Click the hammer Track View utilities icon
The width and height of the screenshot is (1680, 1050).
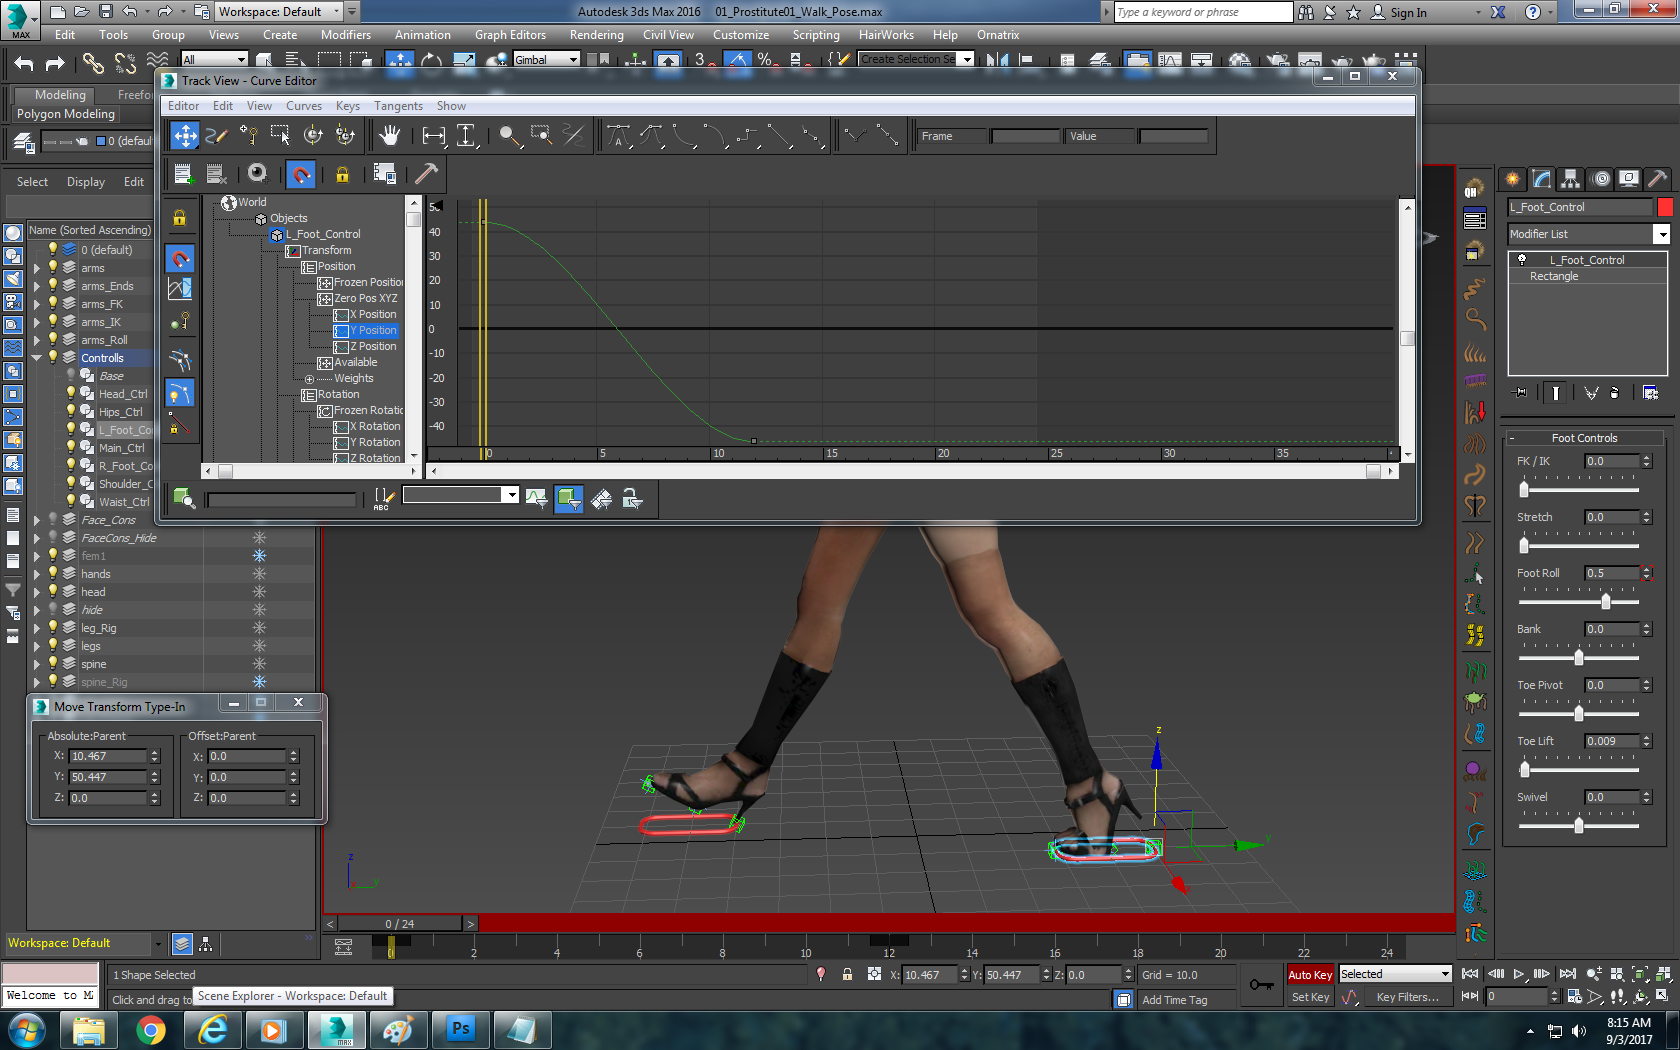pos(426,174)
